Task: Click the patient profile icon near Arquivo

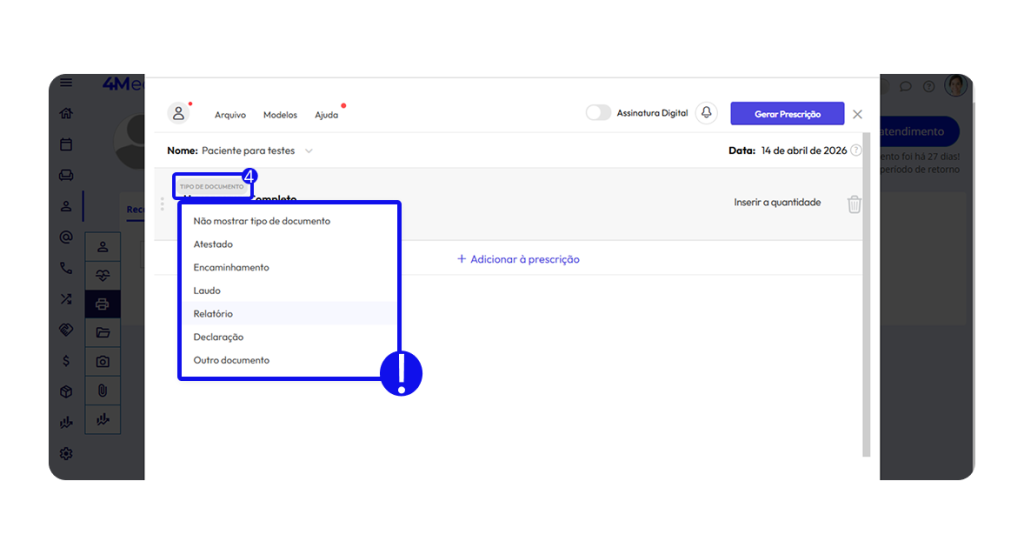Action: (179, 113)
